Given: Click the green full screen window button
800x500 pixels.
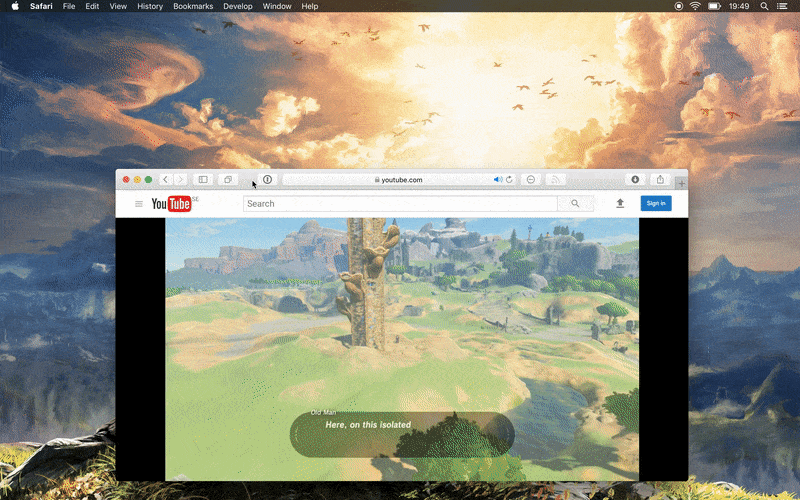Looking at the screenshot, I should tap(148, 180).
